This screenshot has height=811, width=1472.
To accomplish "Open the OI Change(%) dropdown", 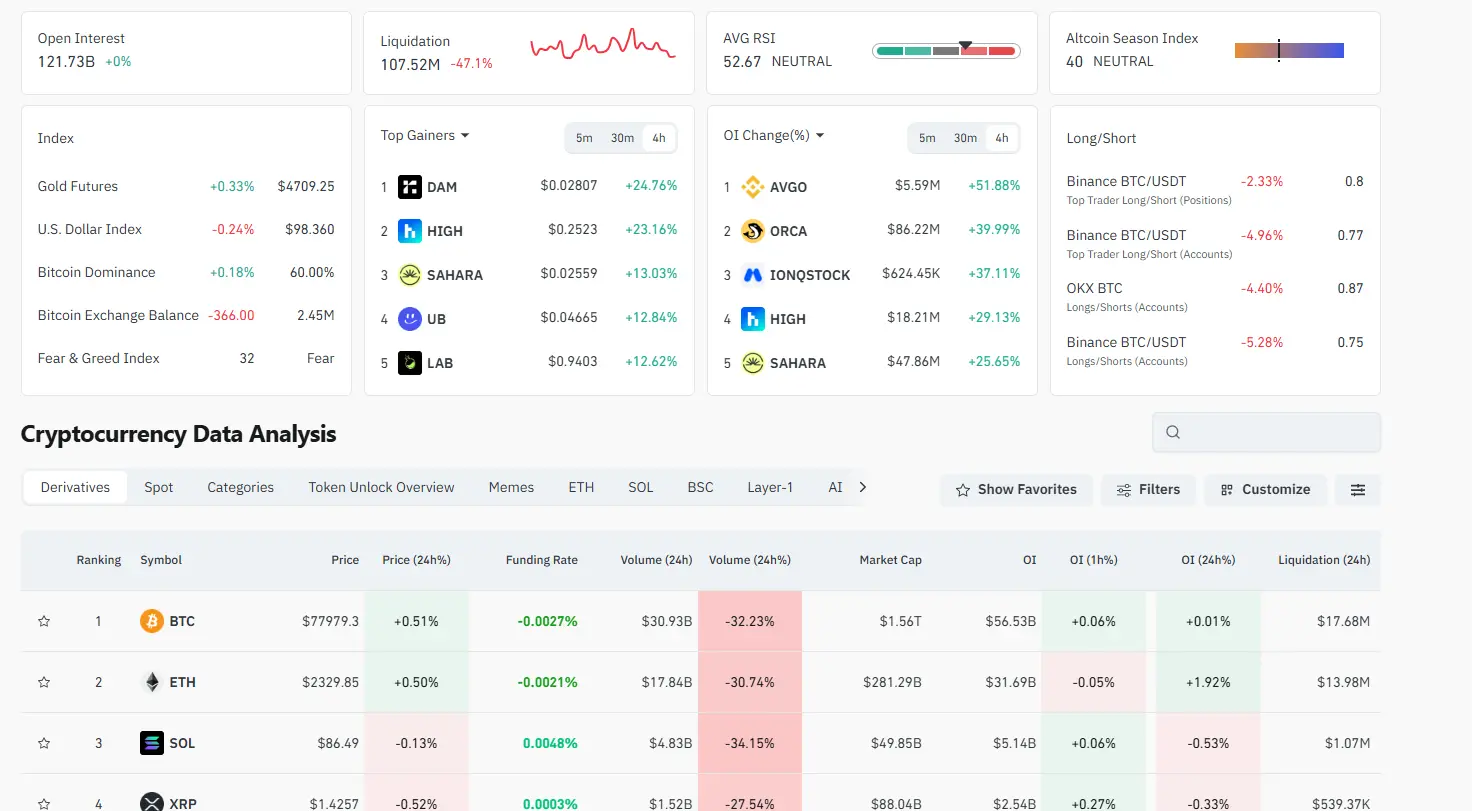I will tap(774, 135).
